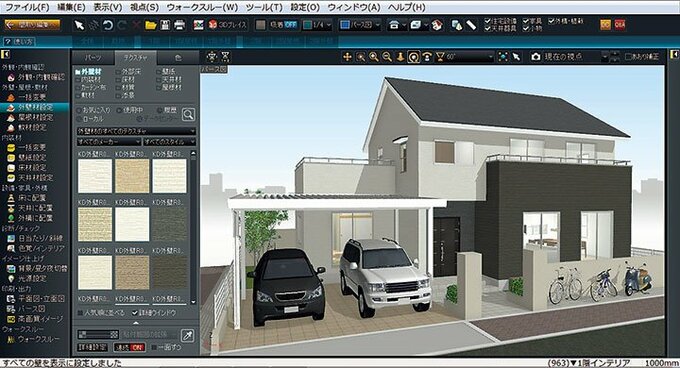The image size is (680, 368).
Task: Toggle the 連続 ON button
Action: (x=129, y=347)
